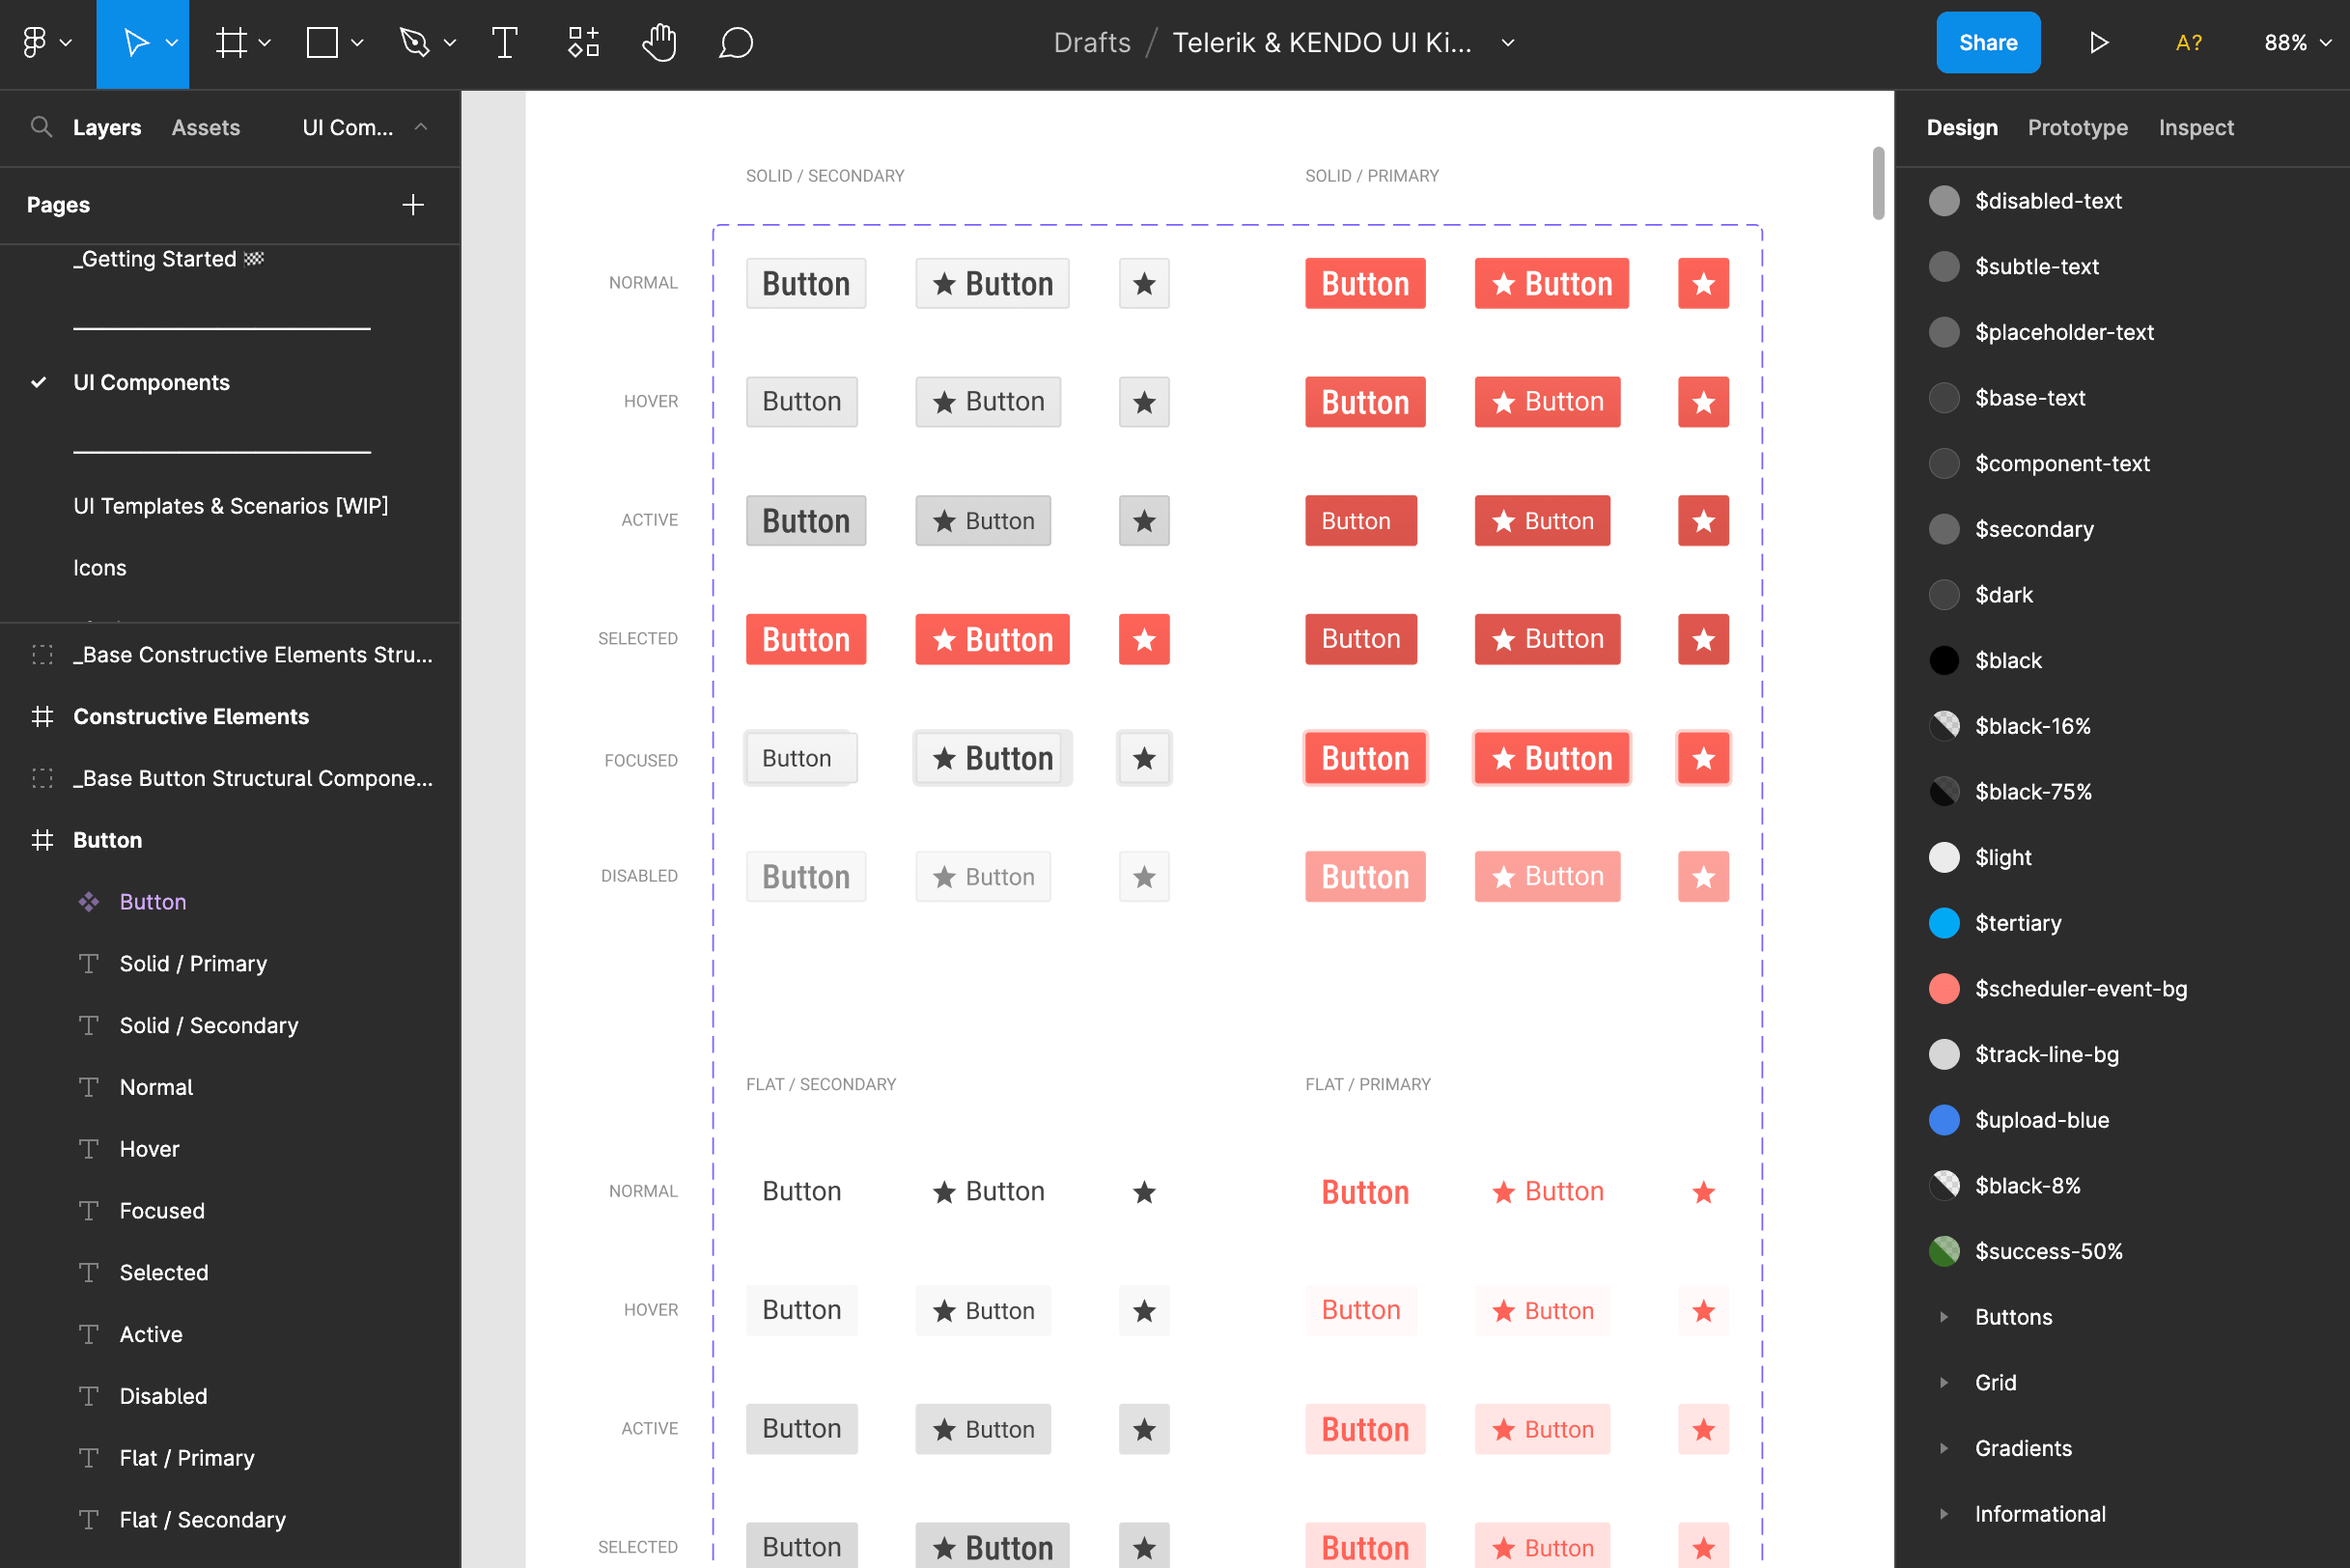
Task: Click Normal Solid Primary star-only icon button
Action: click(x=1703, y=284)
